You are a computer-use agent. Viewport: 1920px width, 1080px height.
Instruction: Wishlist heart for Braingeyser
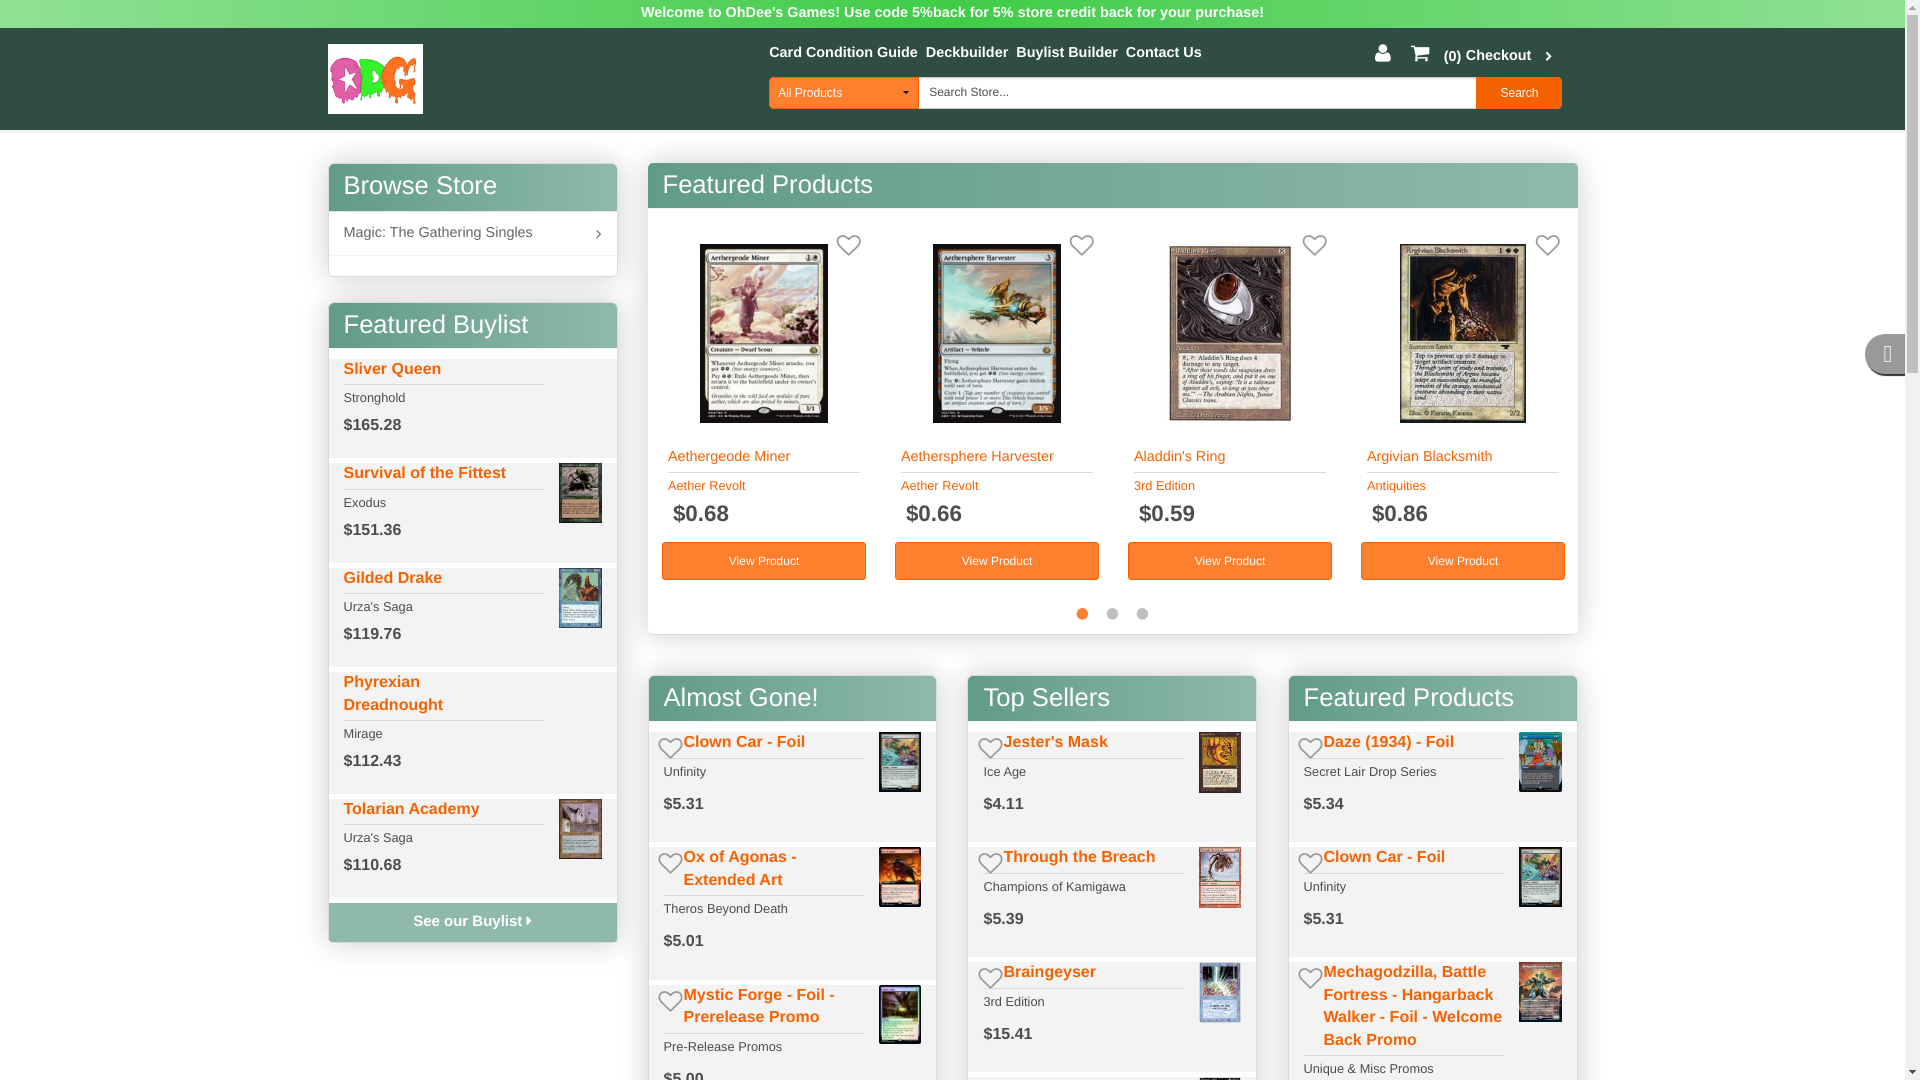click(990, 977)
